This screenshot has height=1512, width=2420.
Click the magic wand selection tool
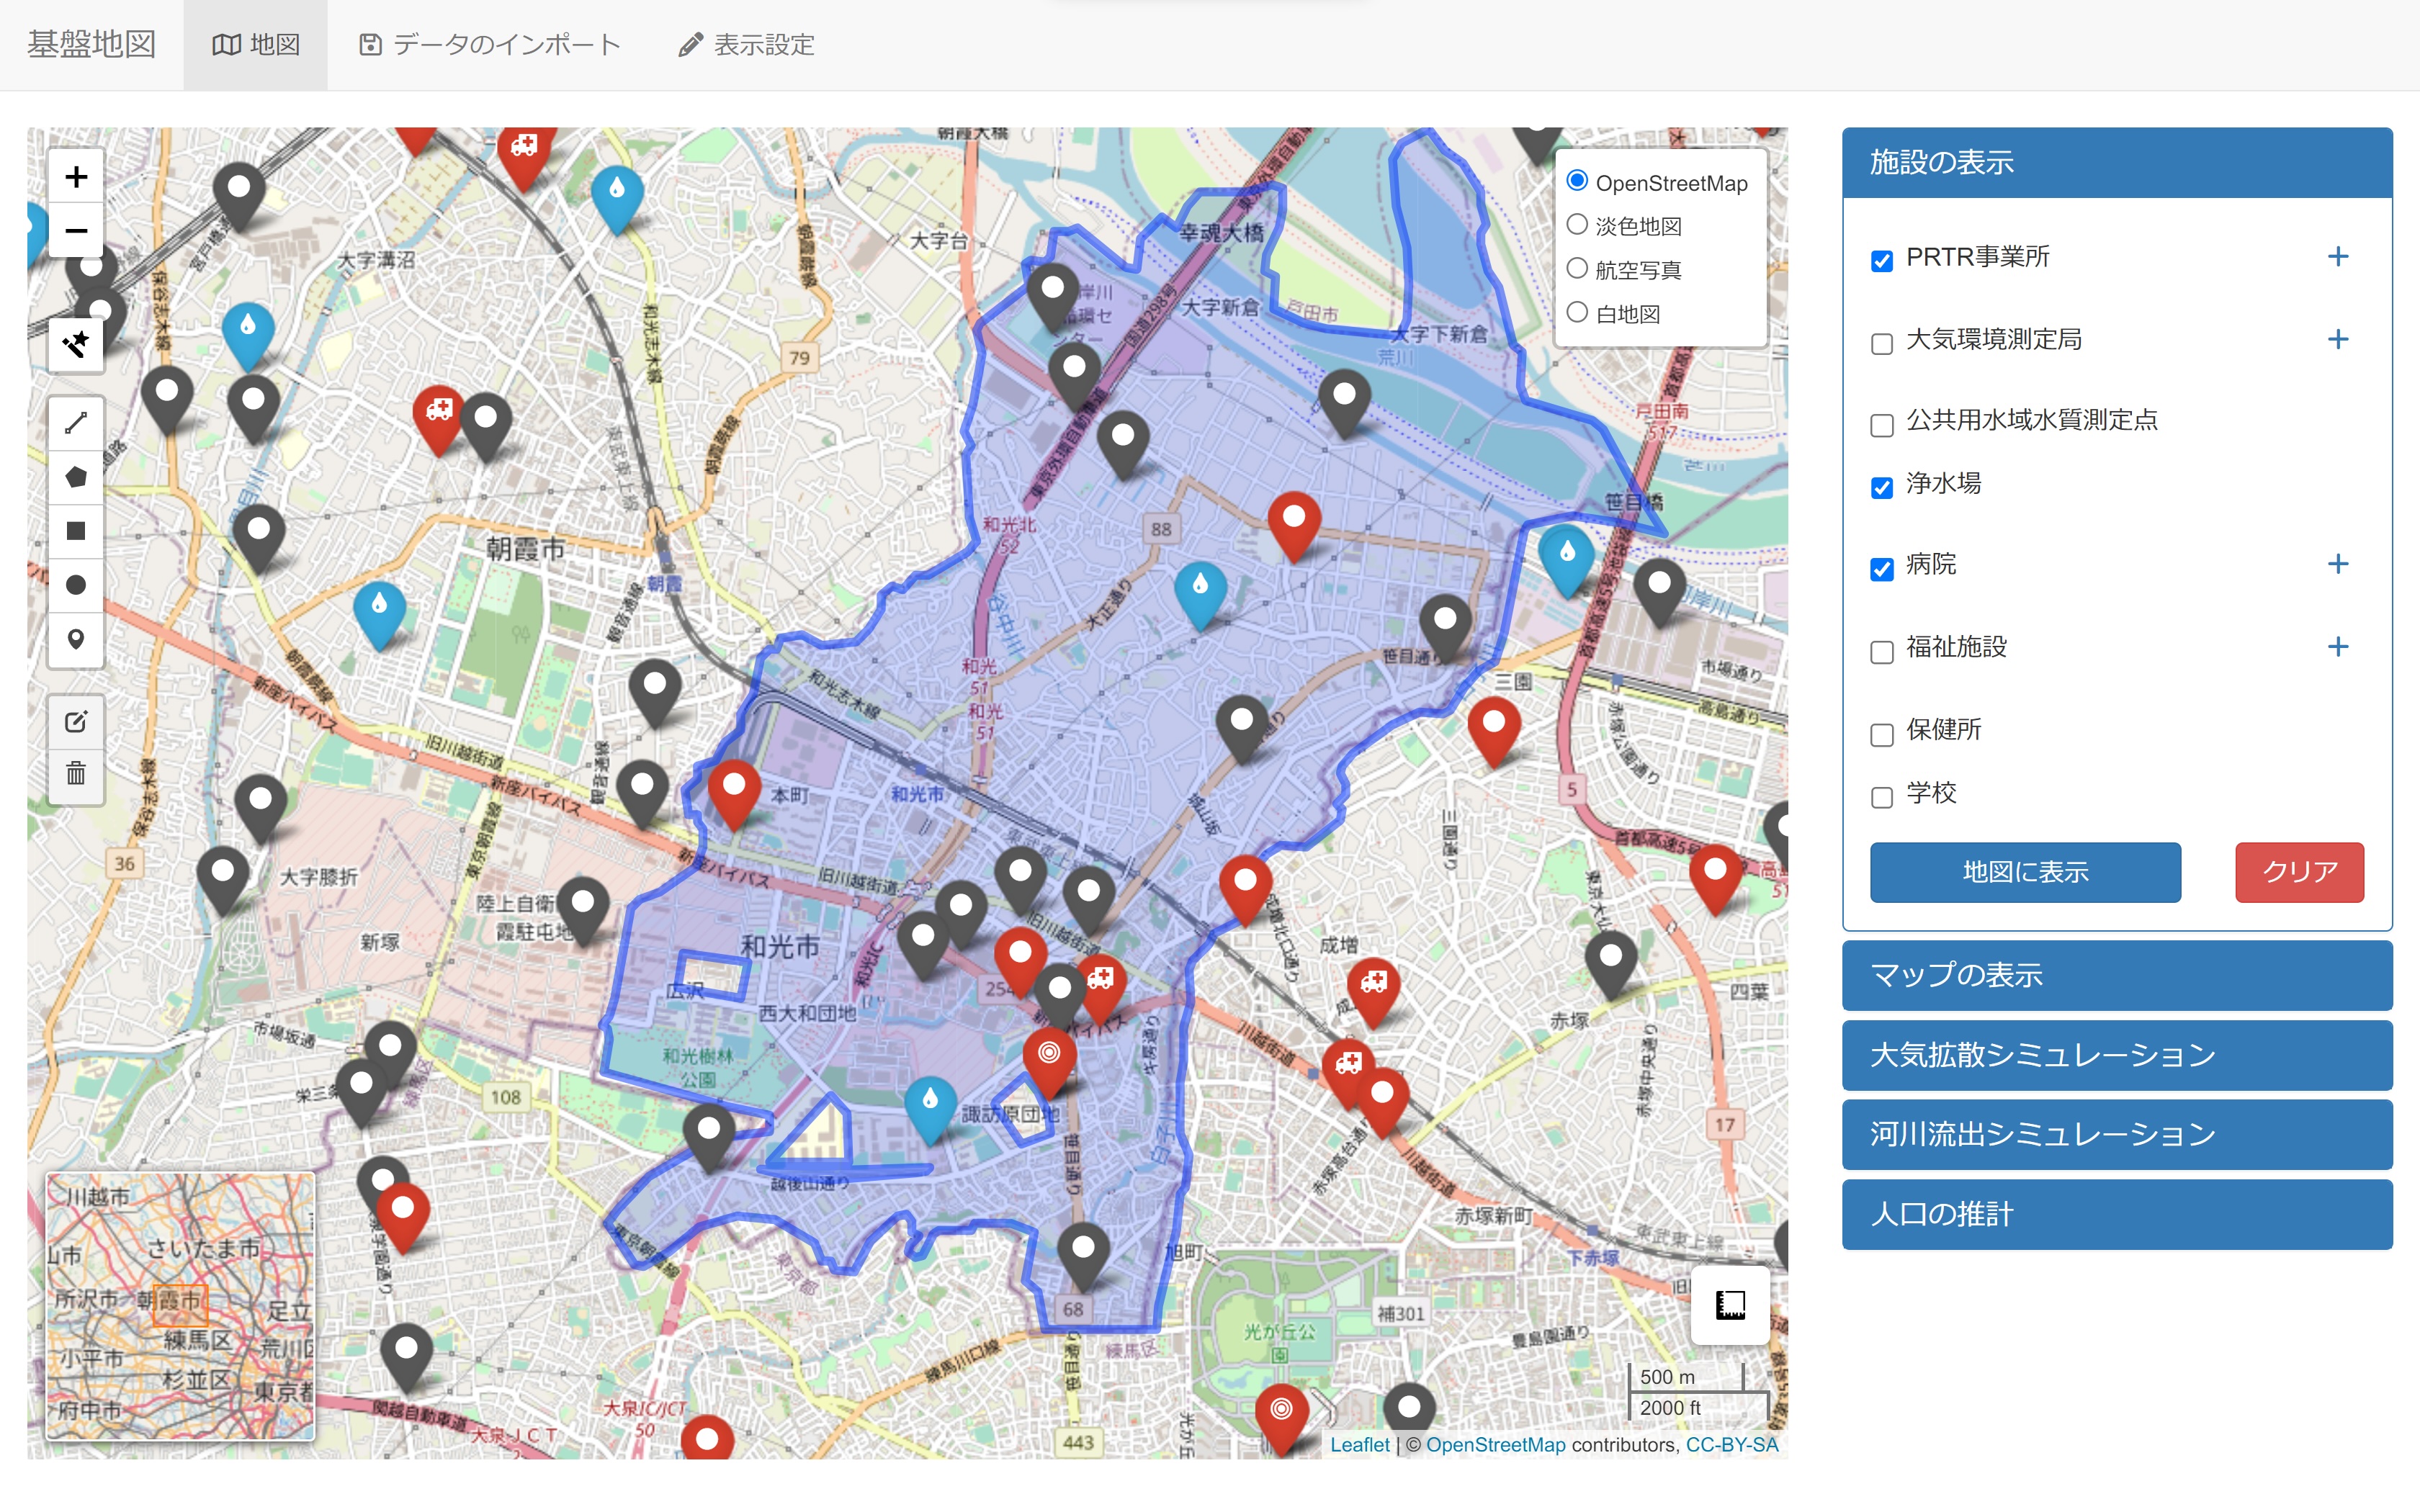pos(76,345)
